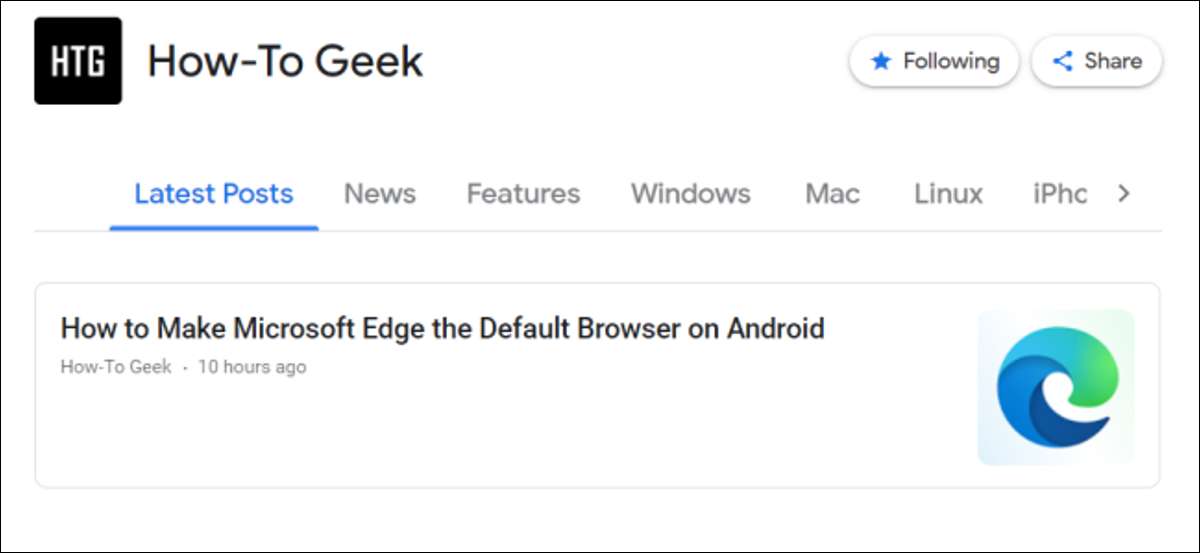Open the Microsoft Edge default browser article
This screenshot has width=1200, height=553.
442,328
